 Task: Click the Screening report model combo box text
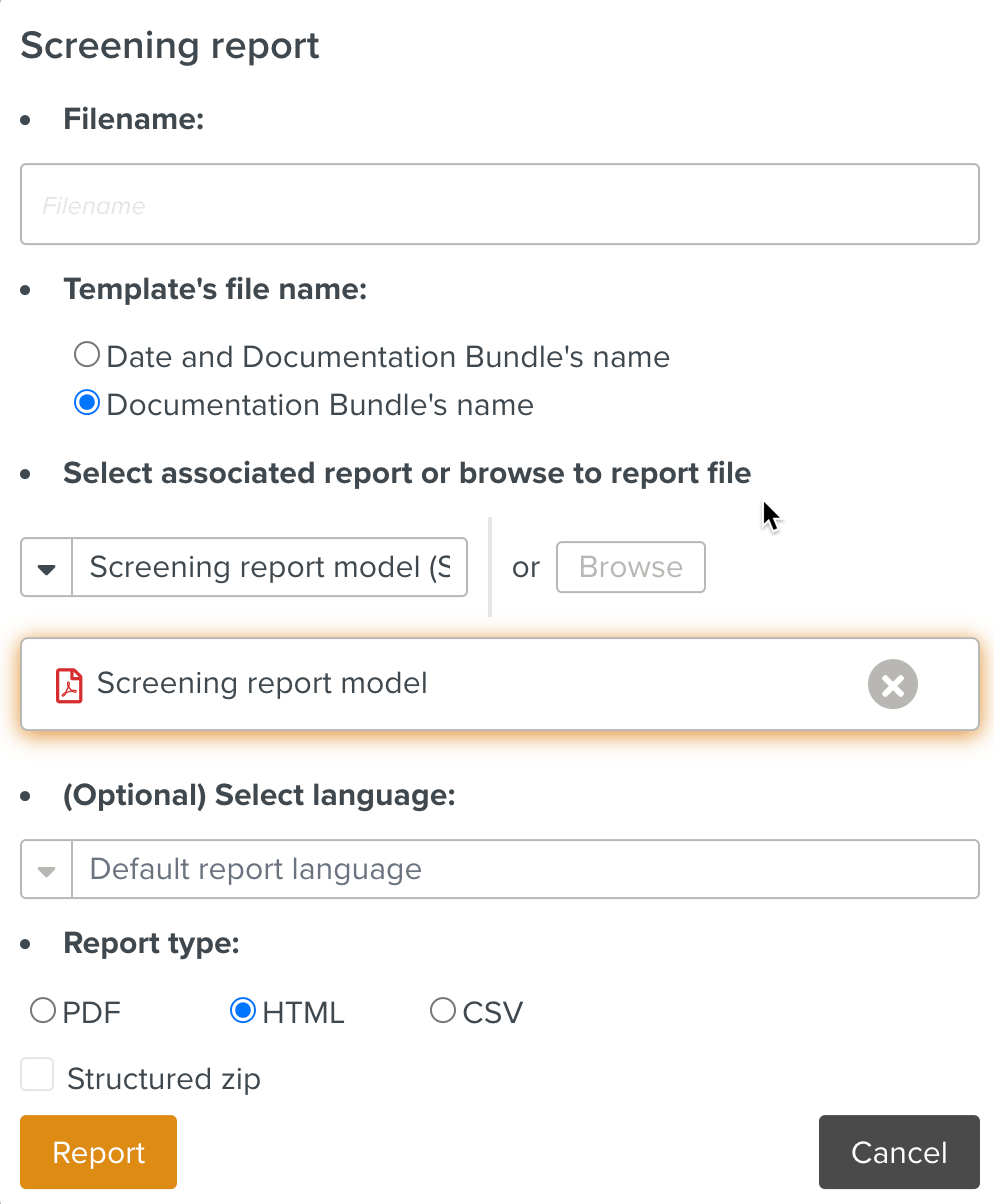[x=269, y=568]
